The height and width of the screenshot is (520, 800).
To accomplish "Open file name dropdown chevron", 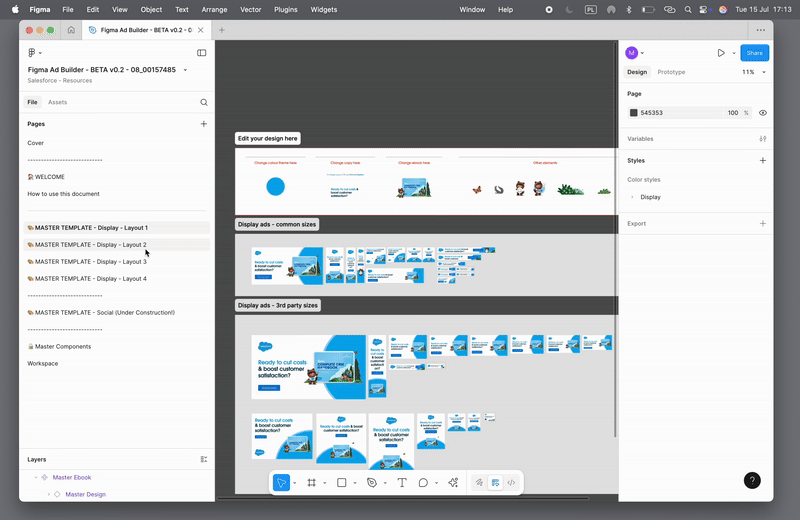I will tap(185, 70).
